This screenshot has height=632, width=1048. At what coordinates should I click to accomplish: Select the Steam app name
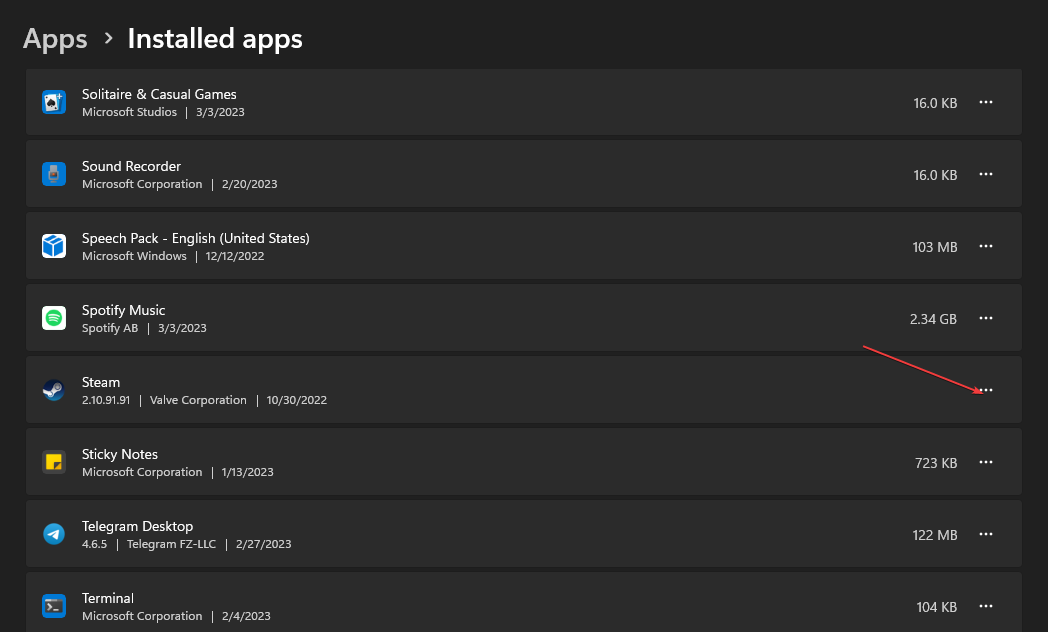(x=101, y=382)
